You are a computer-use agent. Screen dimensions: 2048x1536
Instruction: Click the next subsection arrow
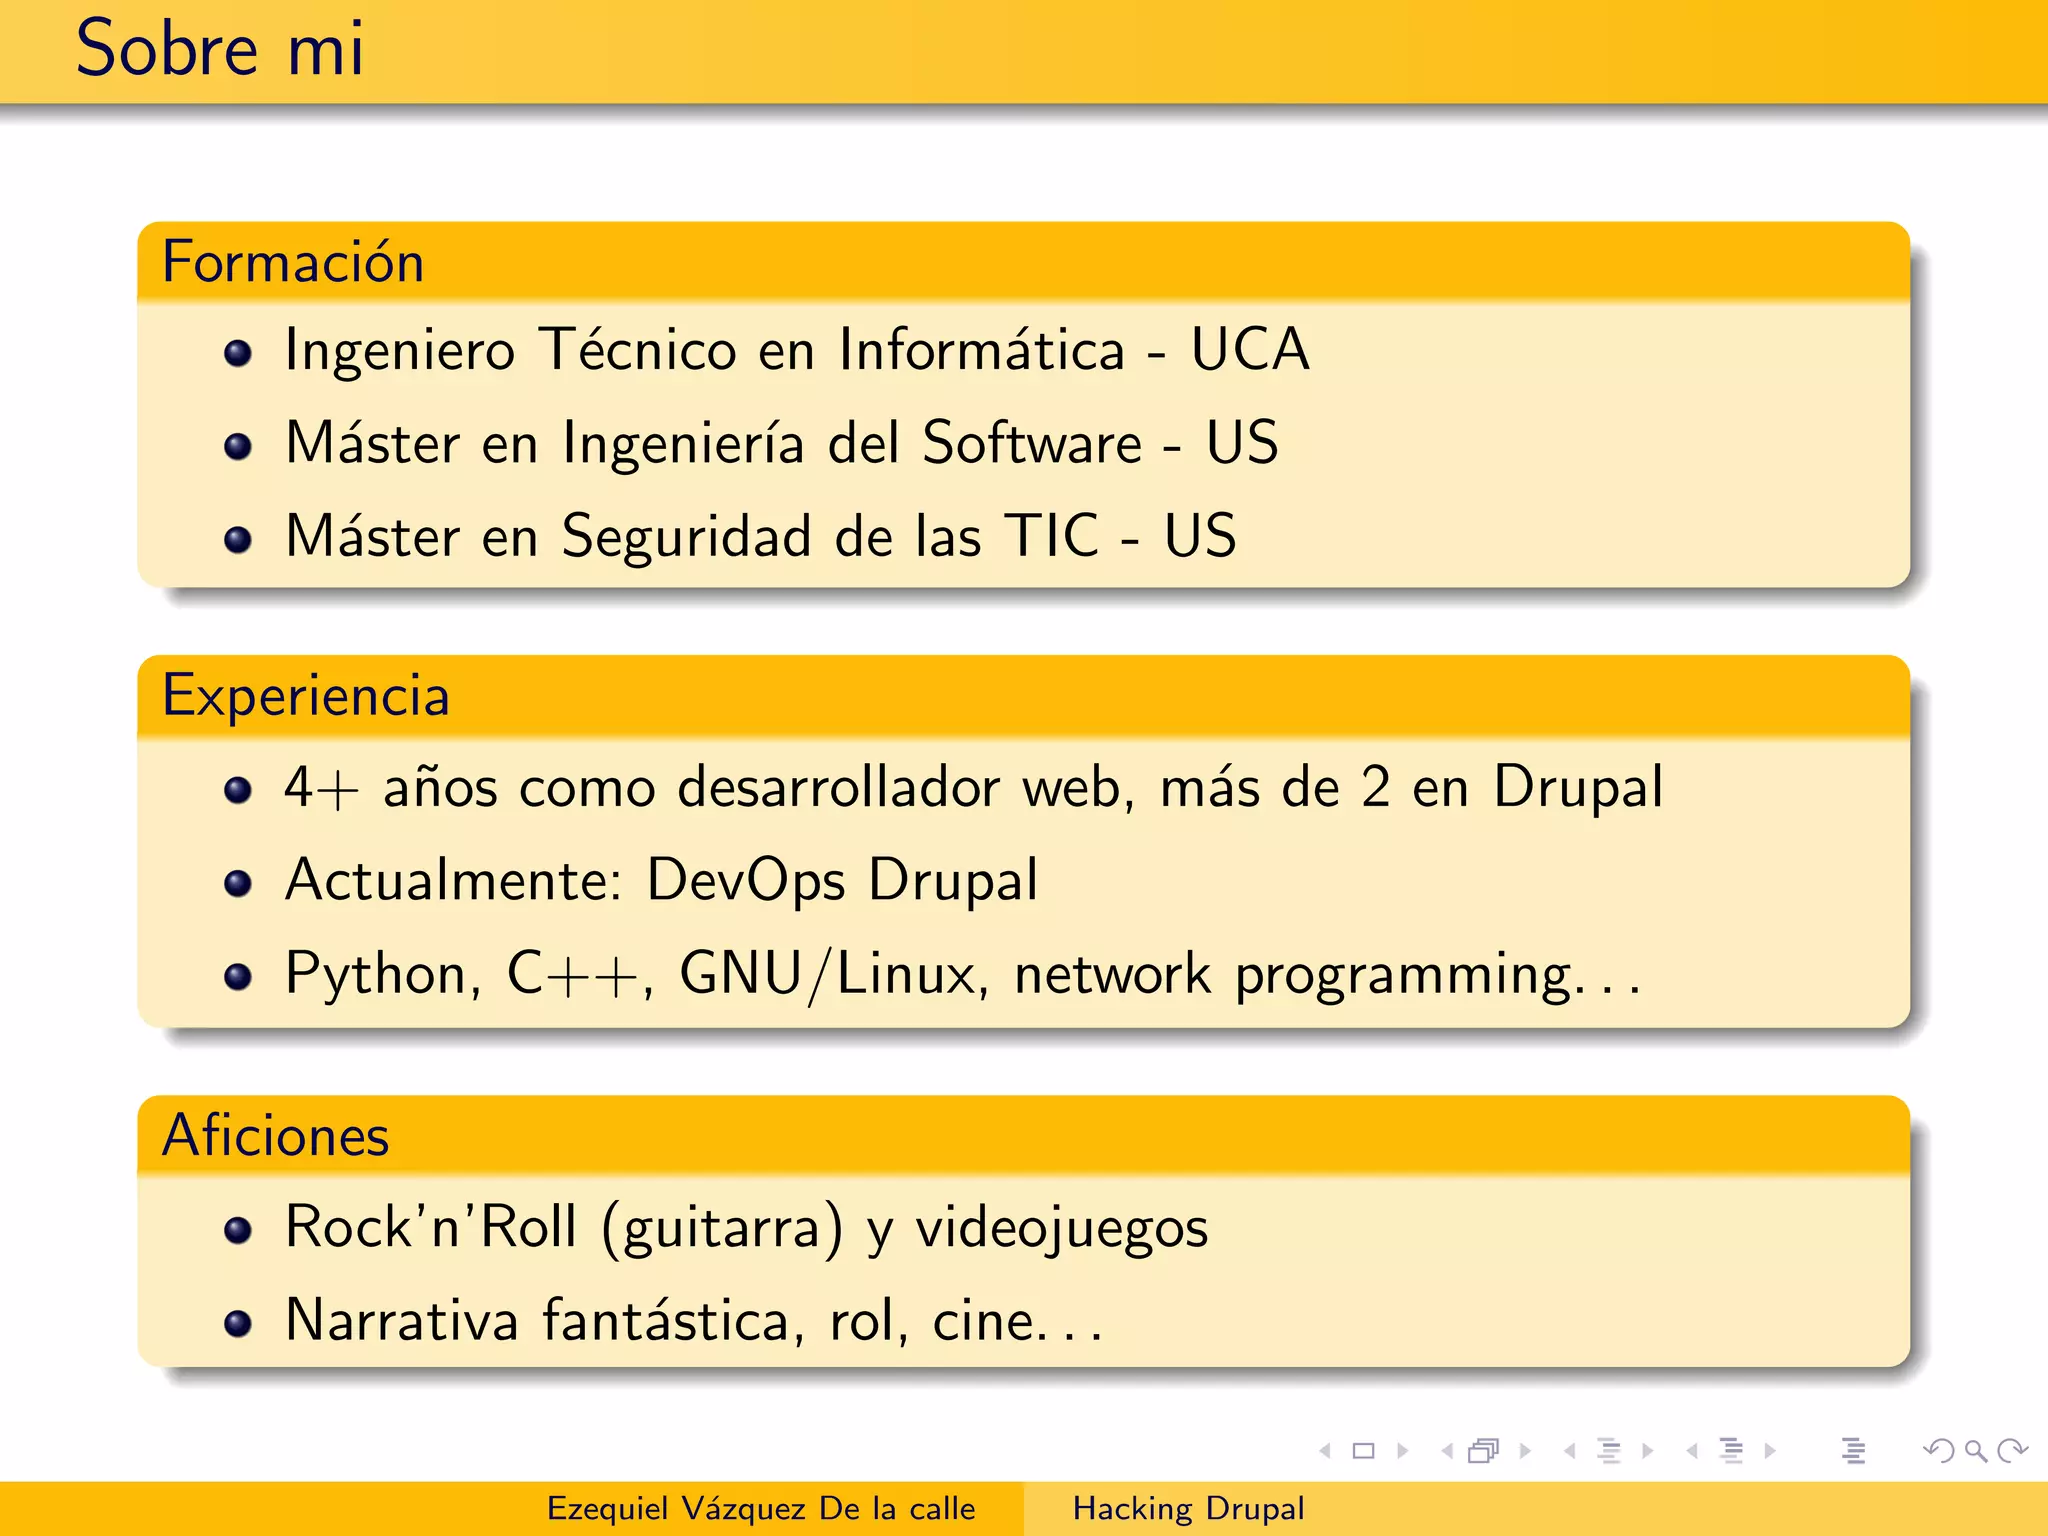pyautogui.click(x=1647, y=1450)
